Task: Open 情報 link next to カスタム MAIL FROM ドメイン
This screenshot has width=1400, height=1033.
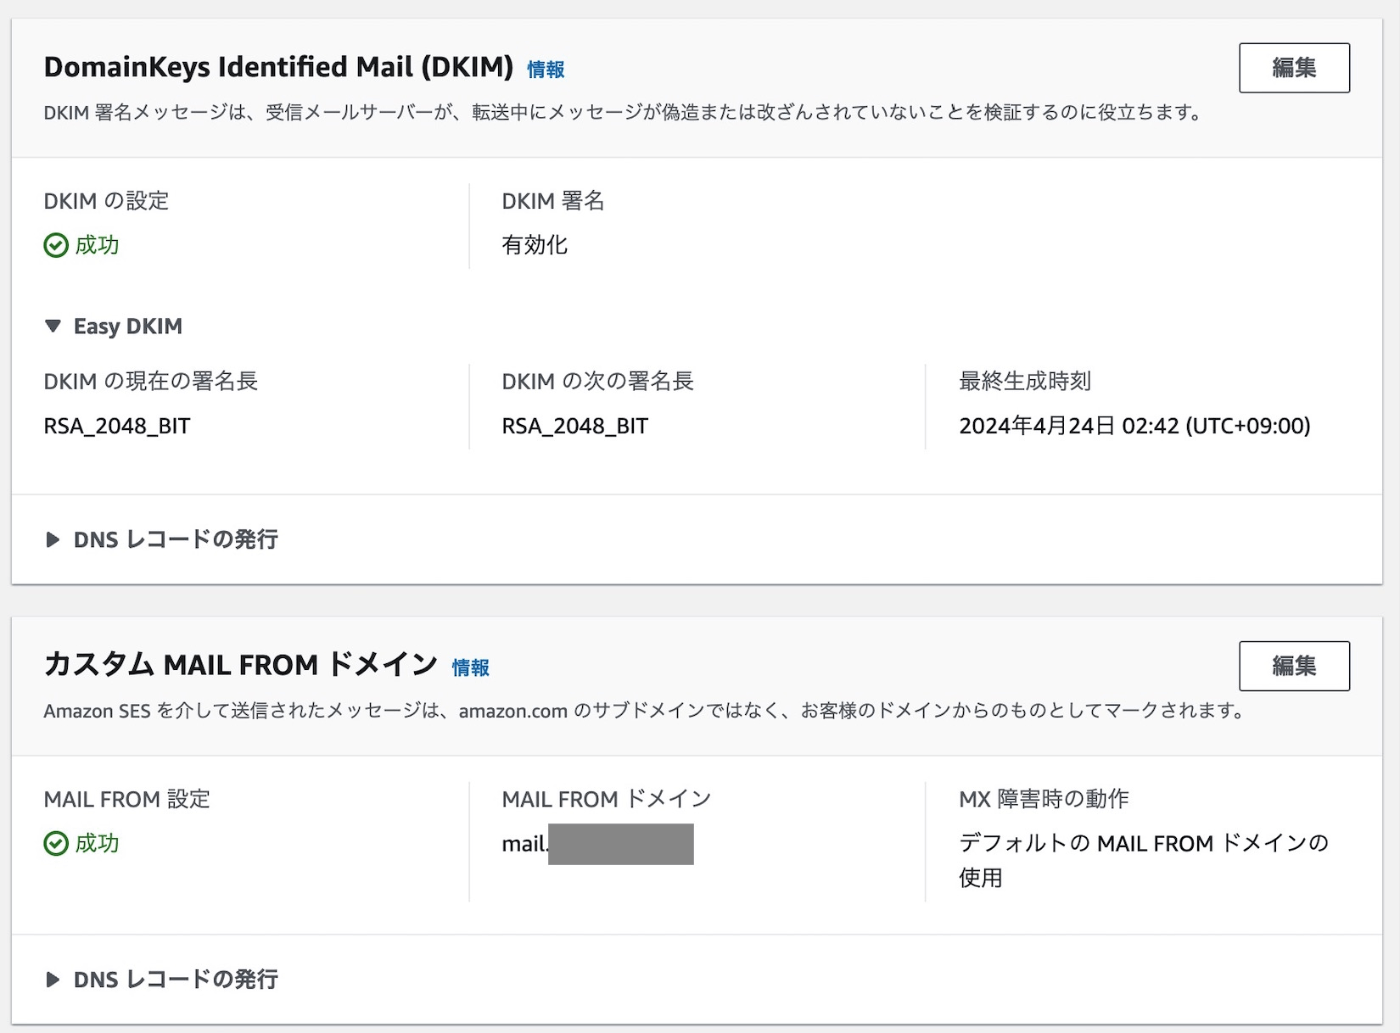Action: click(x=470, y=667)
